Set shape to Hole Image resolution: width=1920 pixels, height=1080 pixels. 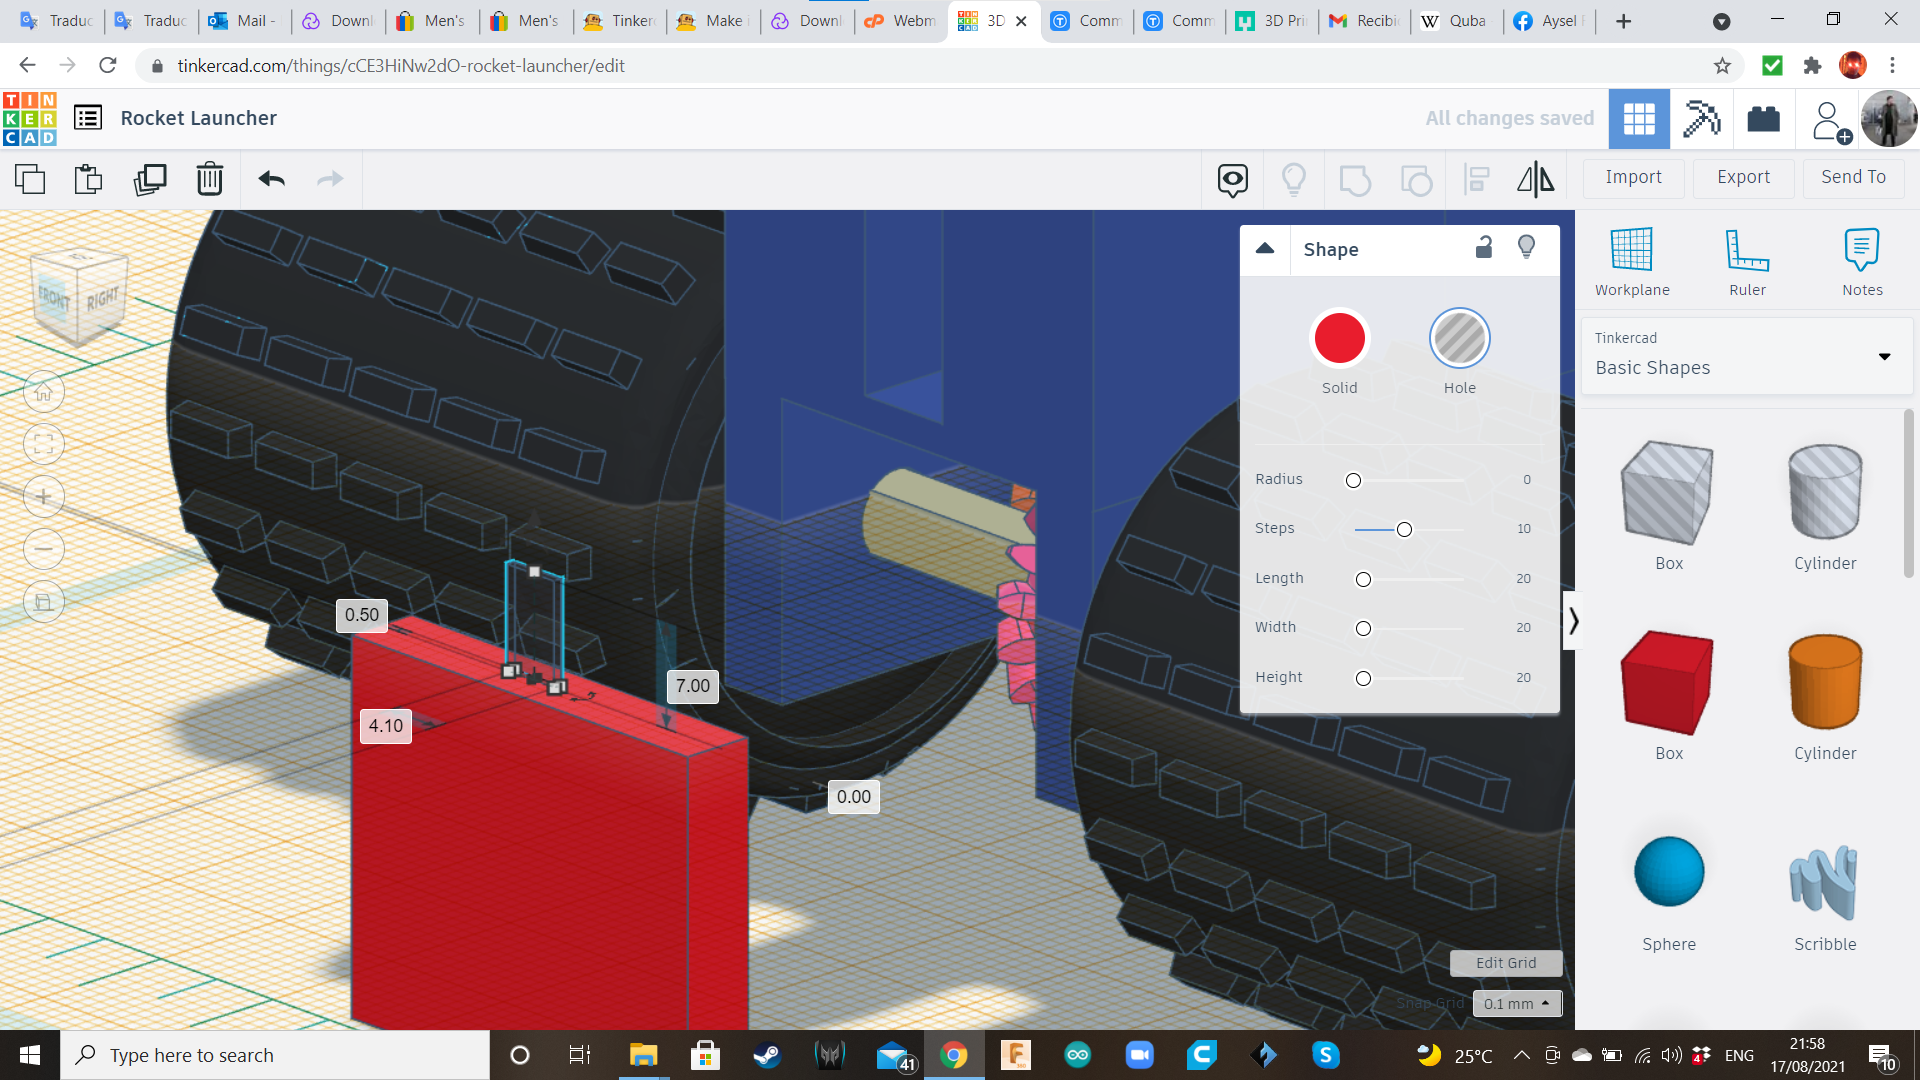[x=1459, y=339]
